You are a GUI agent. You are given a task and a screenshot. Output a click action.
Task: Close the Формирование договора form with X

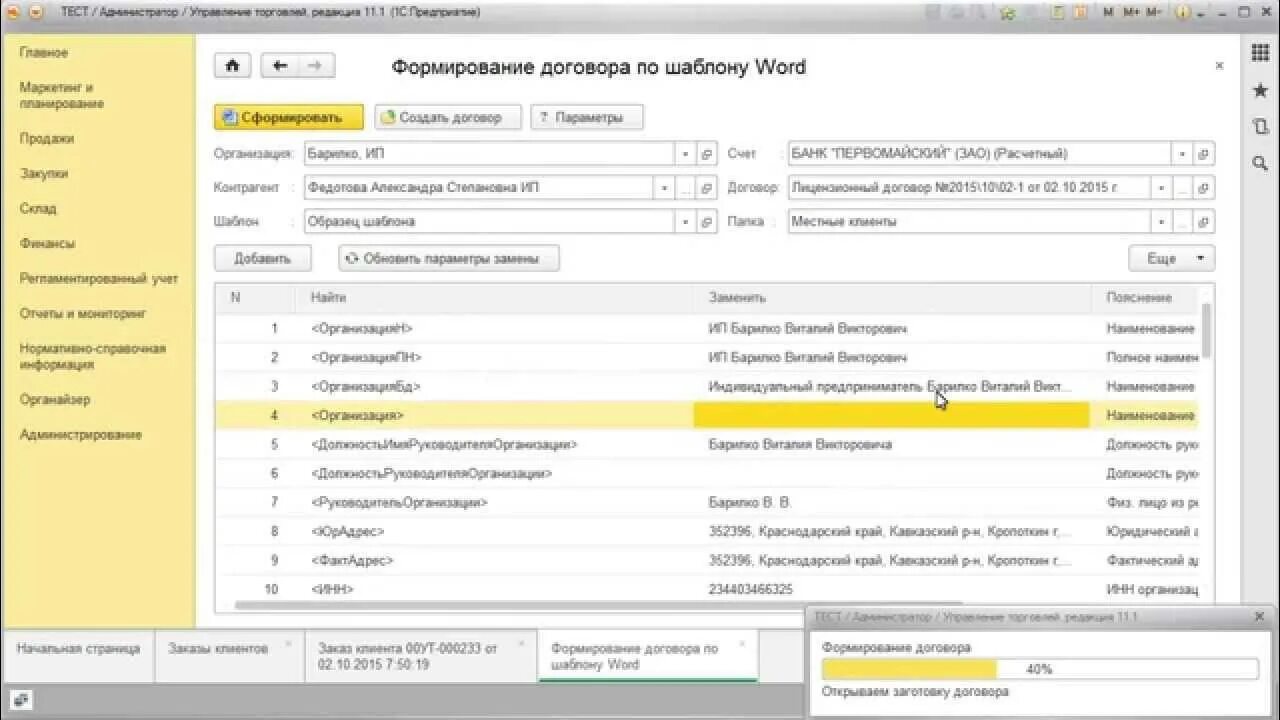[1219, 66]
